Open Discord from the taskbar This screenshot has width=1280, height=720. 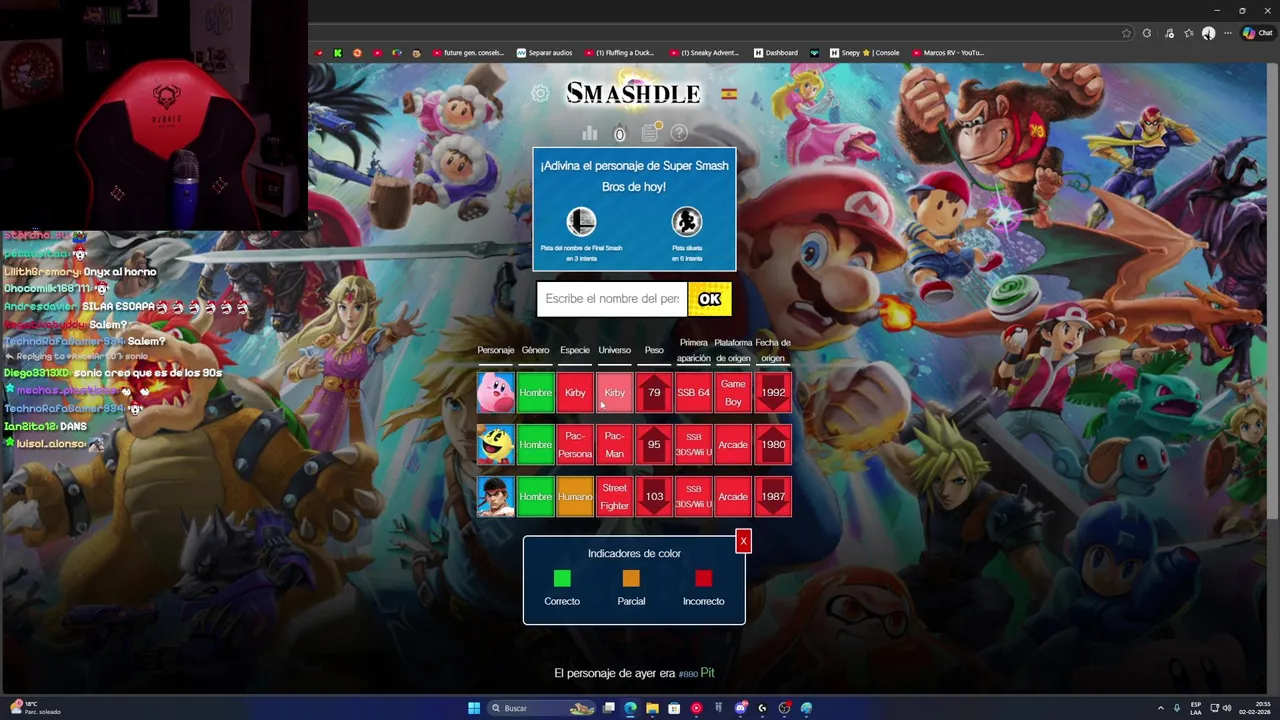point(740,708)
